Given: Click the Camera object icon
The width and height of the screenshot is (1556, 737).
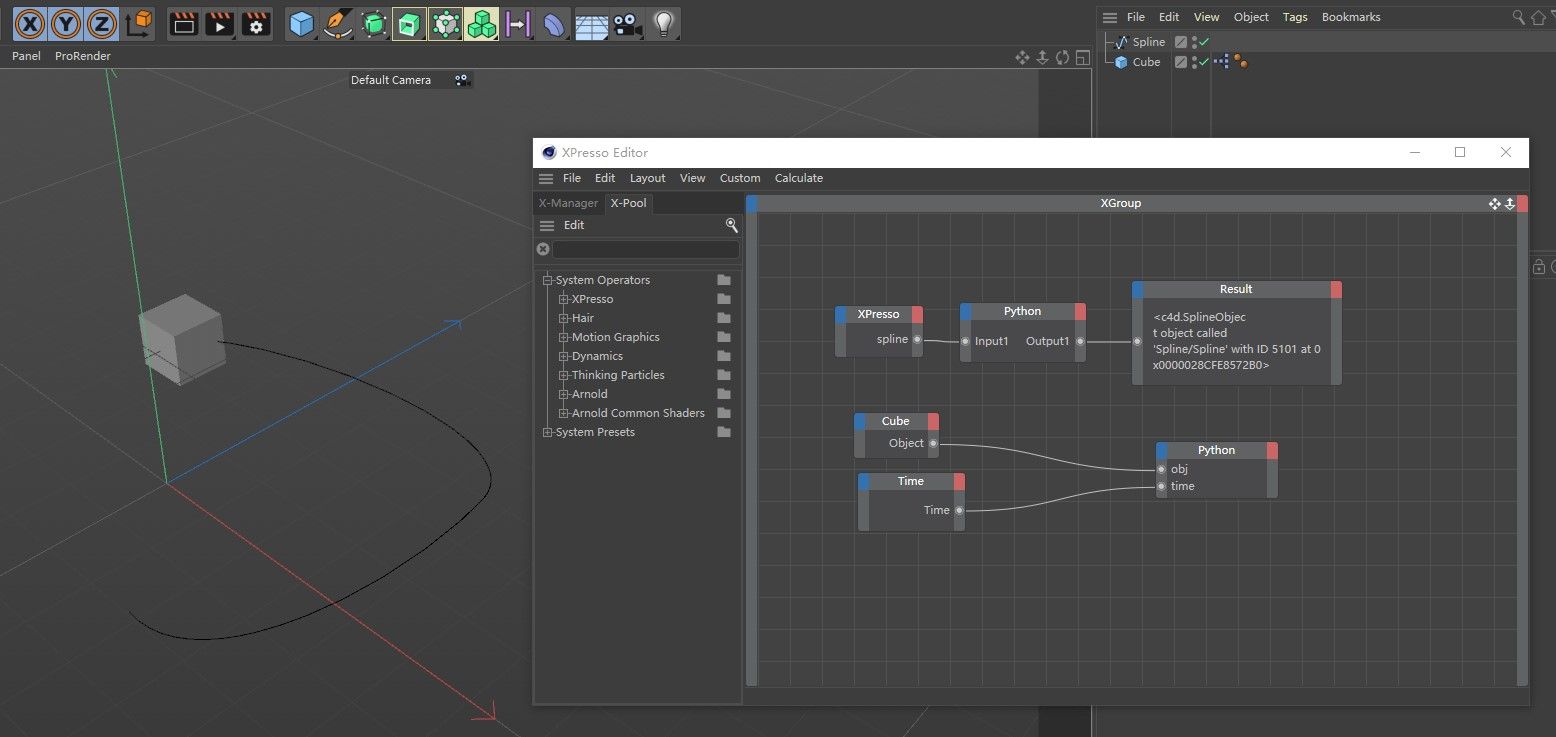Looking at the screenshot, I should pyautogui.click(x=627, y=23).
